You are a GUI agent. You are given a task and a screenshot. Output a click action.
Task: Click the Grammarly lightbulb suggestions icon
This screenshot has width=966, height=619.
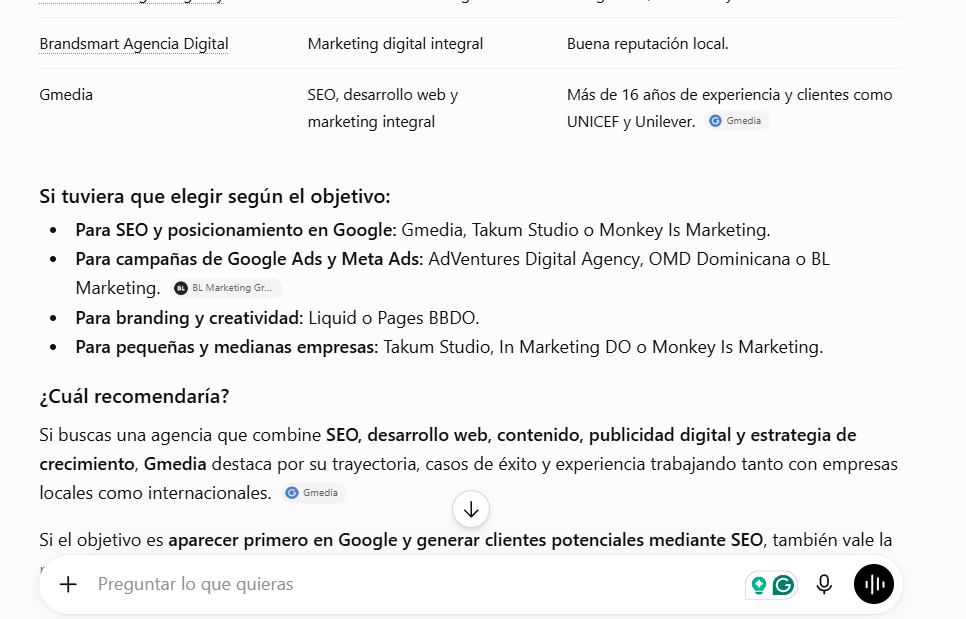[759, 585]
